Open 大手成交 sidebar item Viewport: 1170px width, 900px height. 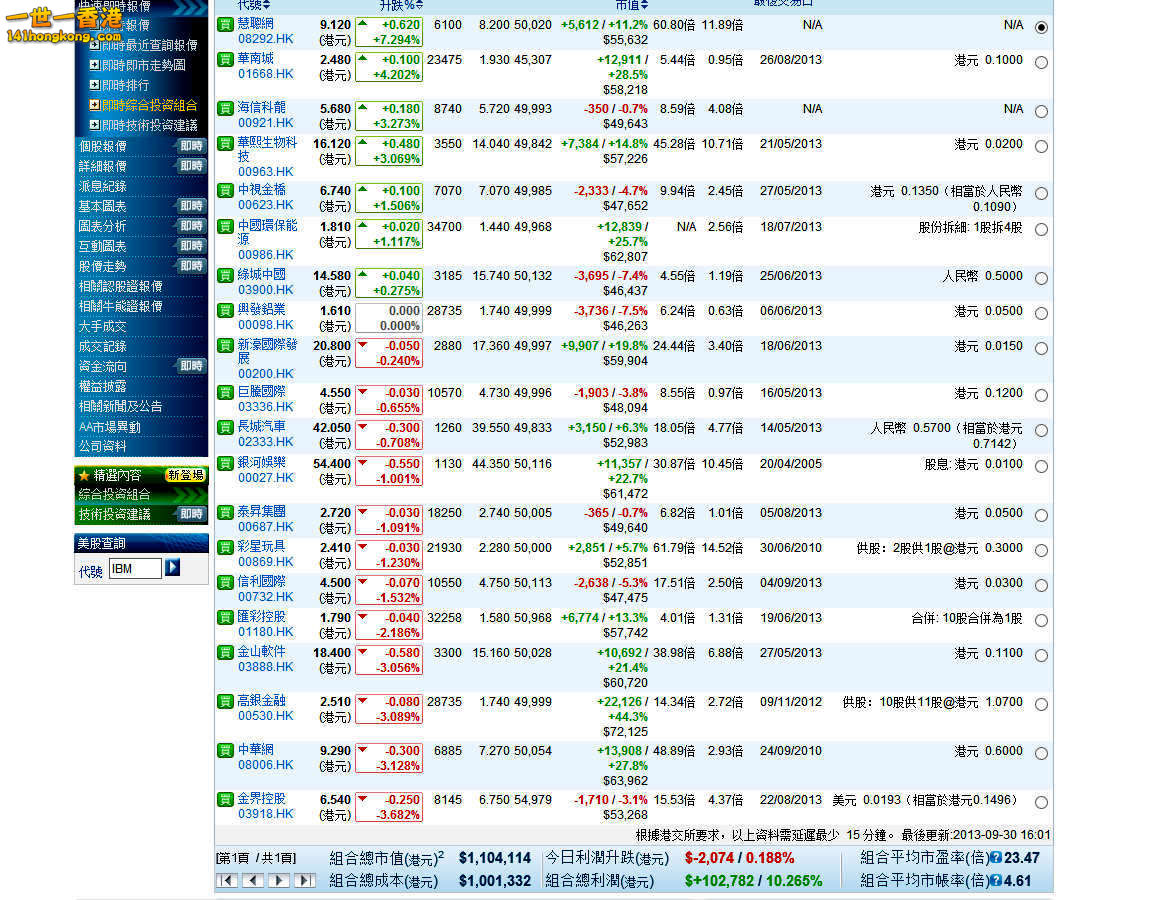103,327
